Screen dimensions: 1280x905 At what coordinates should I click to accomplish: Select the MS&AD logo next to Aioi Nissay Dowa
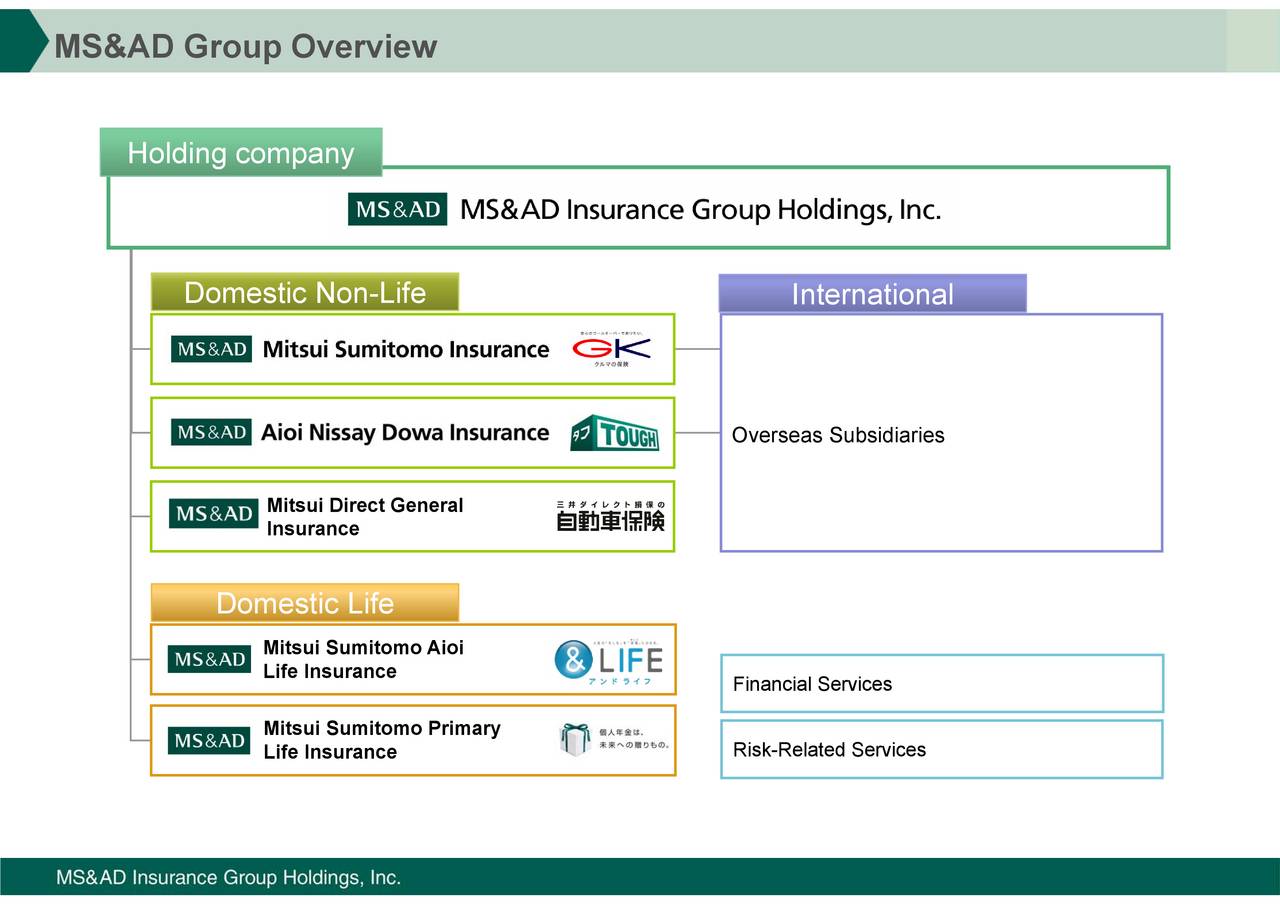[x=209, y=432]
